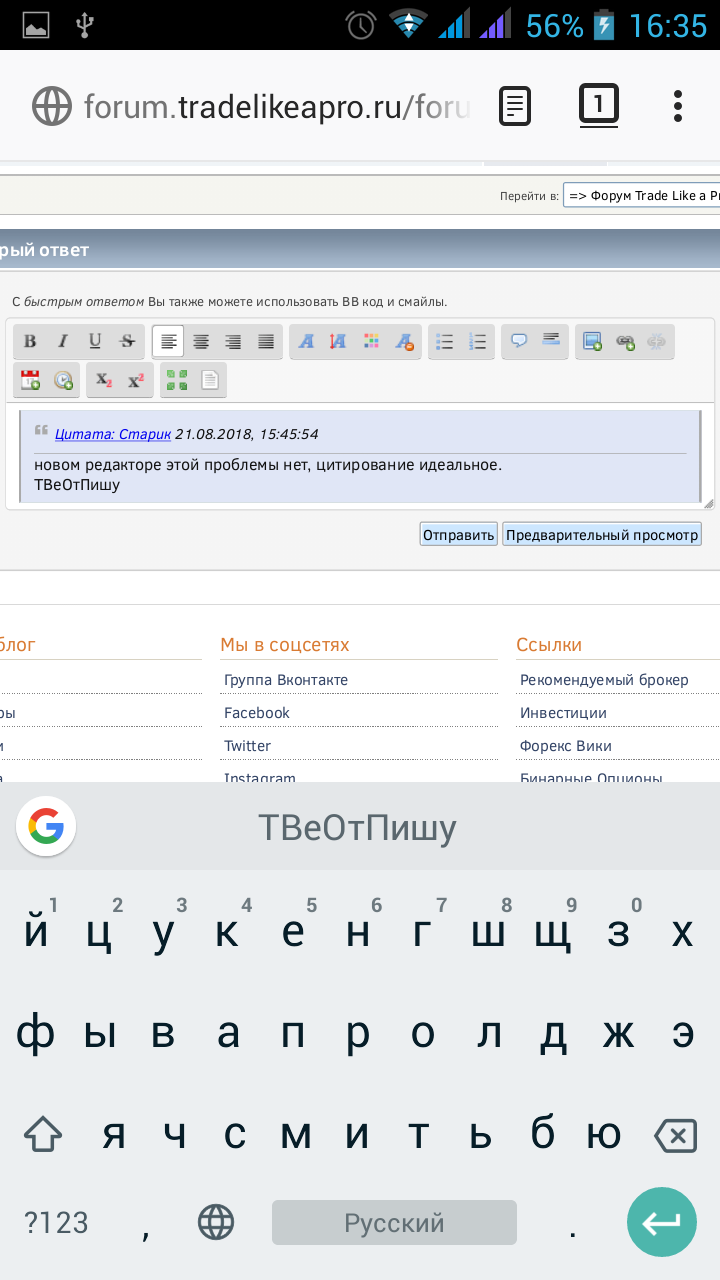Viewport: 720px width, 1280px height.
Task: Tap the й key on keyboard
Action: 37,932
